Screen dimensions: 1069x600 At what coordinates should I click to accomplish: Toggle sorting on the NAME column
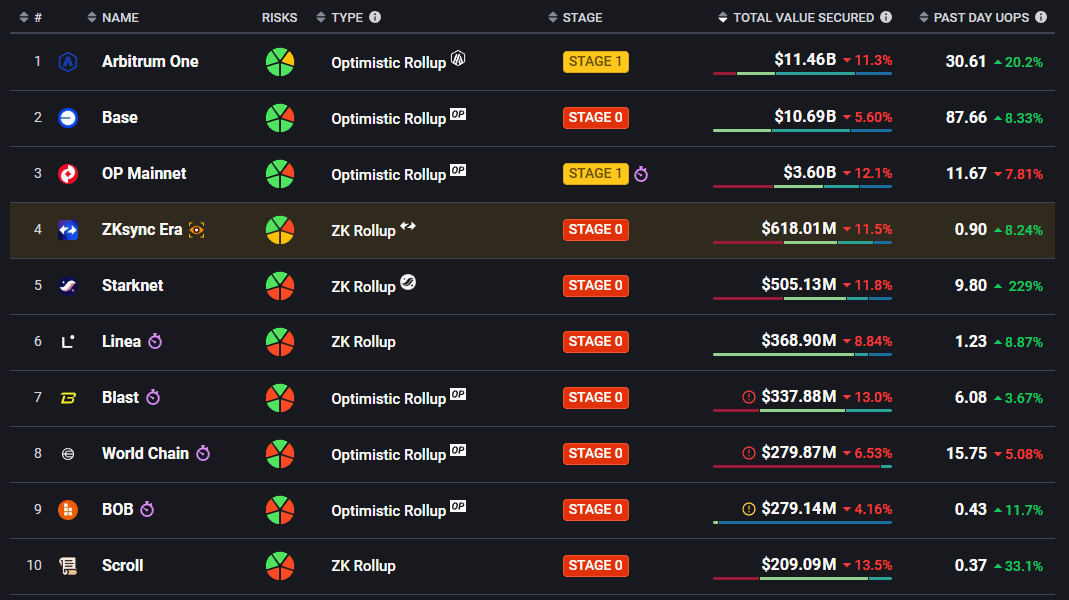pos(93,17)
